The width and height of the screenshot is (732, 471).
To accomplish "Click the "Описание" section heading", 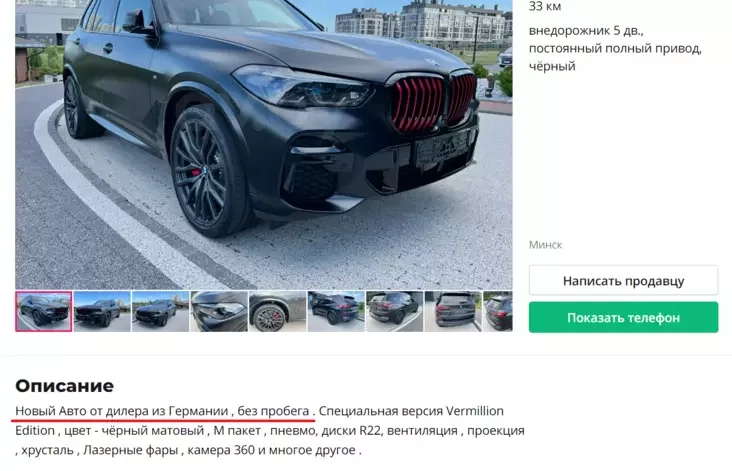I will 64,386.
